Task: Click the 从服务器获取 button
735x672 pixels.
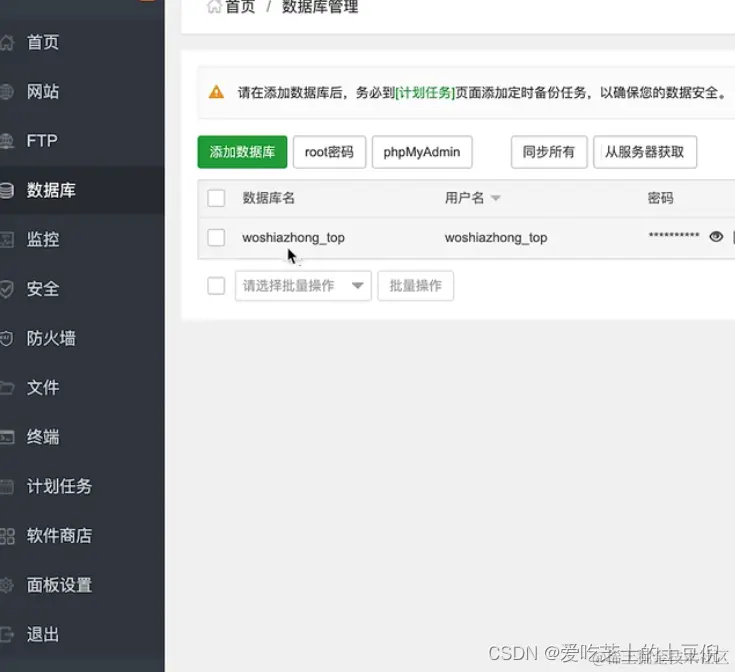Action: point(645,152)
